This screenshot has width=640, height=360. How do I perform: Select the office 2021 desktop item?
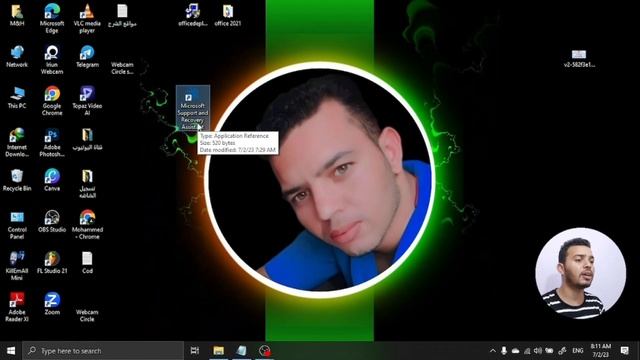point(228,15)
